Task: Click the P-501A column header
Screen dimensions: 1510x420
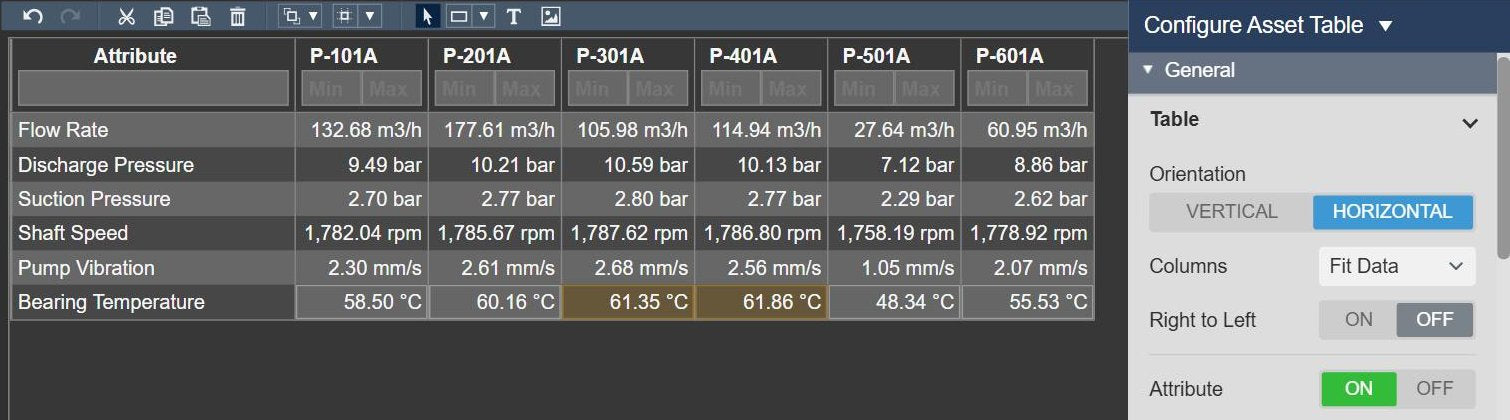Action: (876, 56)
